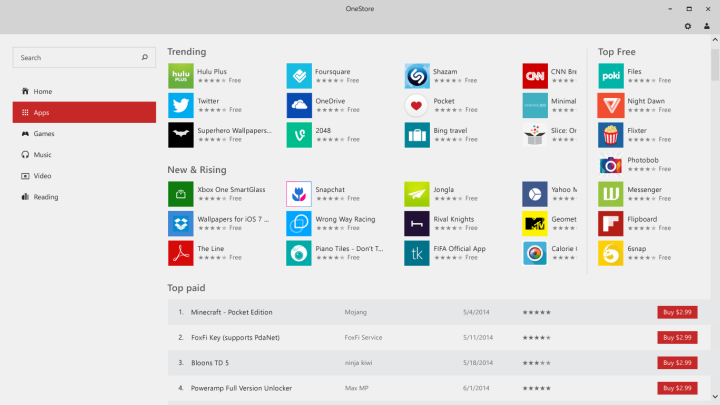This screenshot has width=720, height=405.
Task: Select Reading in the sidebar
Action: (x=45, y=197)
